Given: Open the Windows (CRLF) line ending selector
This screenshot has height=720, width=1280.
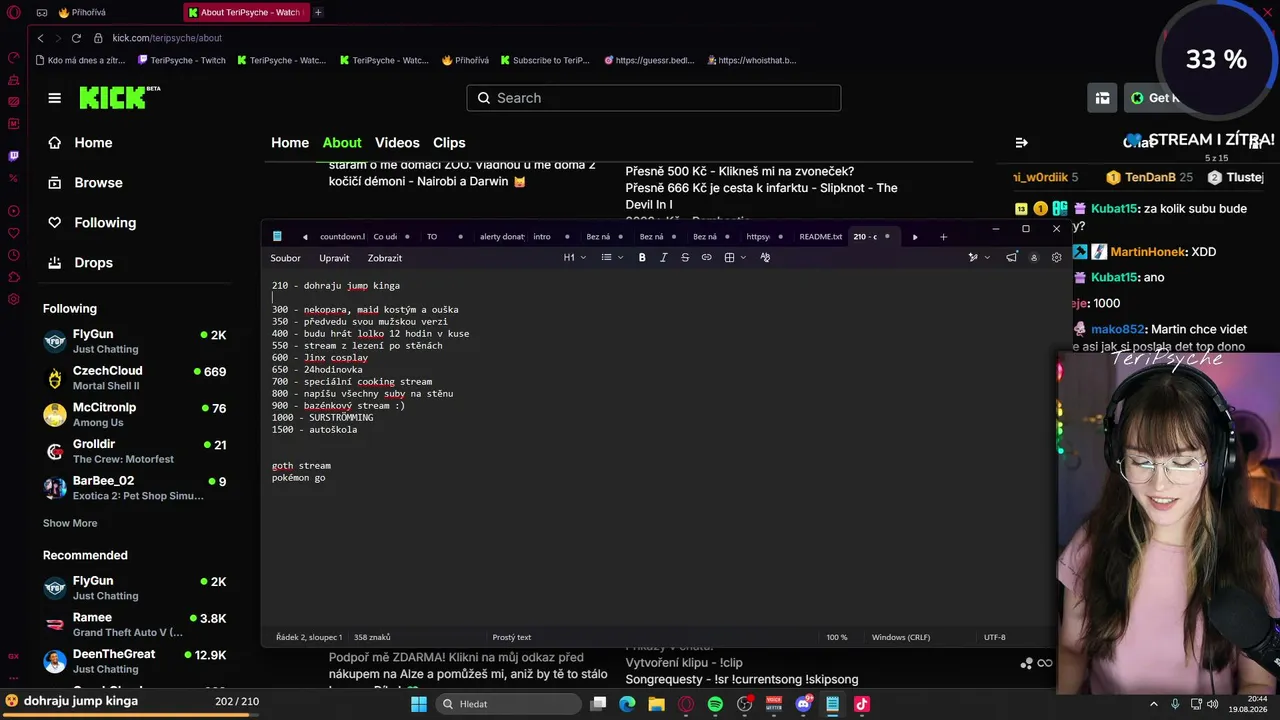Looking at the screenshot, I should [901, 637].
